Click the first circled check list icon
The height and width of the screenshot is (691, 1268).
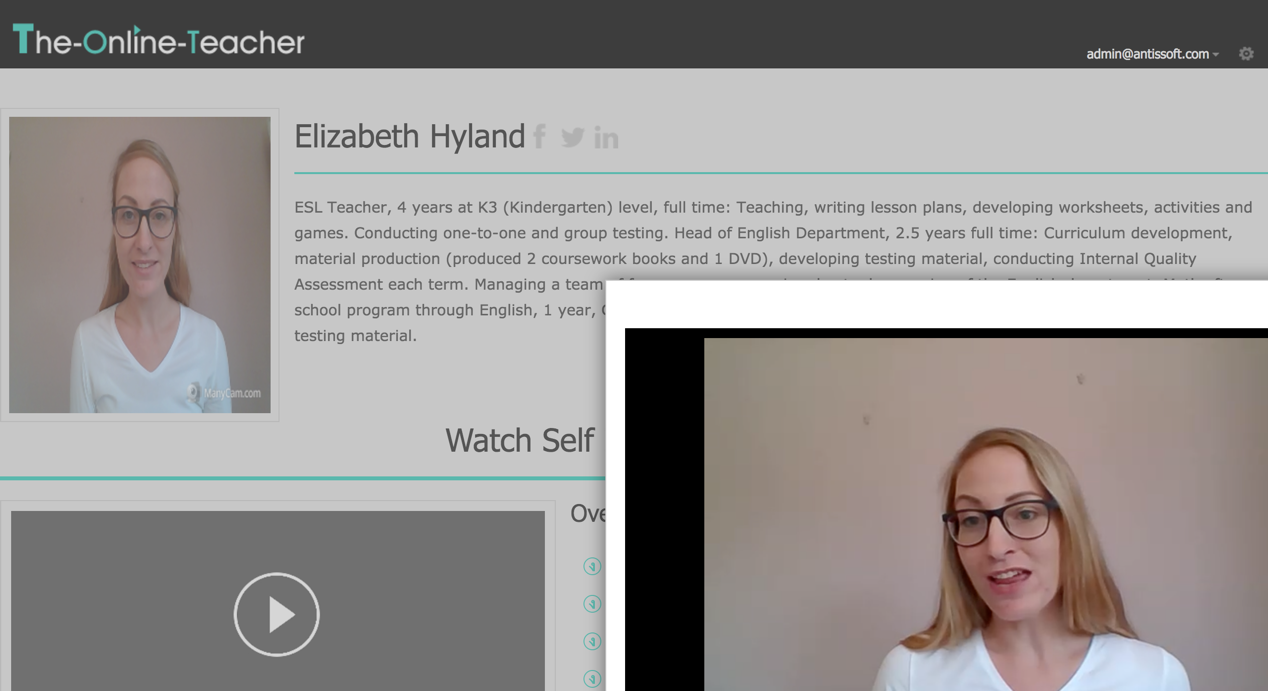click(x=592, y=566)
